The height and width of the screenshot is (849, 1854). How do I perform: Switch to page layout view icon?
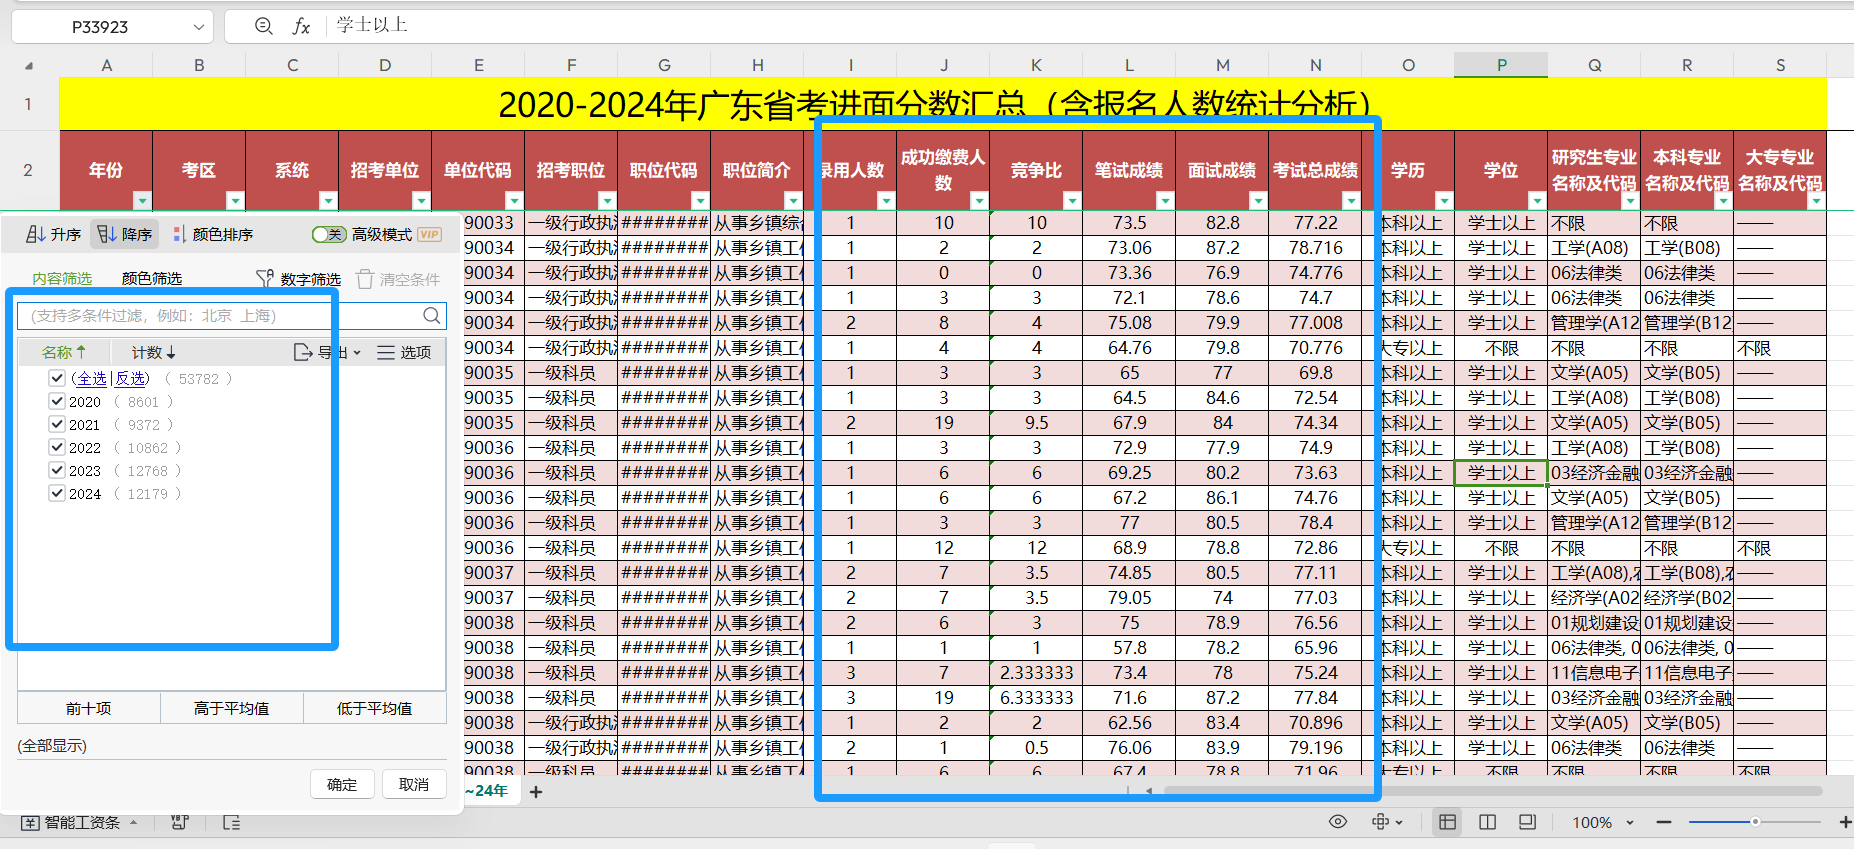(1487, 822)
